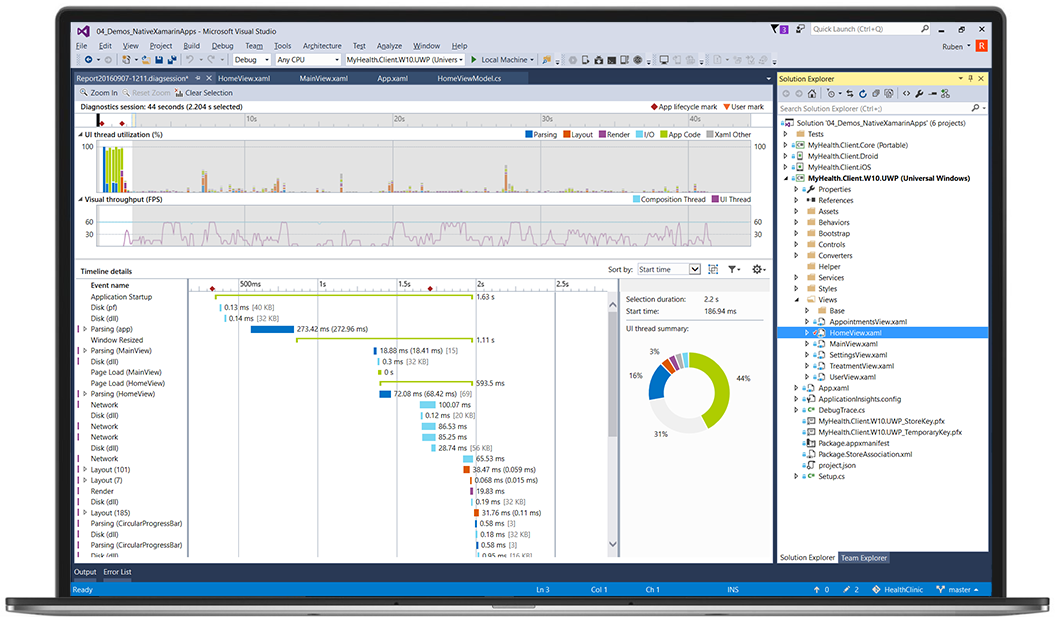Click the Save All icon in main toolbar

[x=172, y=60]
